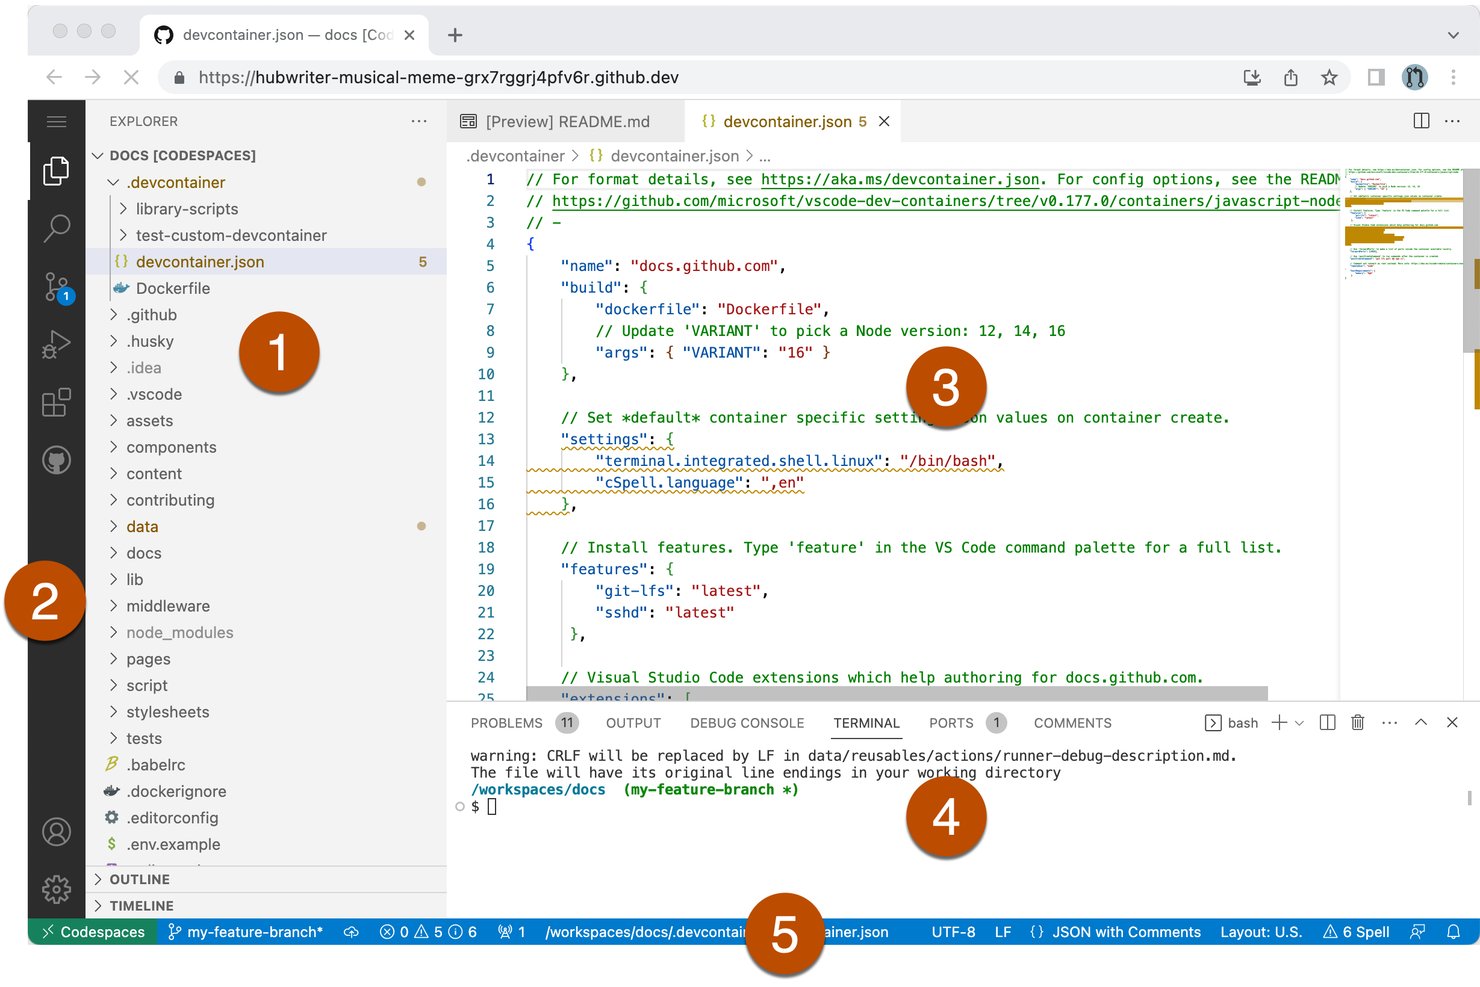Switch to the Preview README.md tab
Image resolution: width=1480 pixels, height=987 pixels.
coord(566,121)
